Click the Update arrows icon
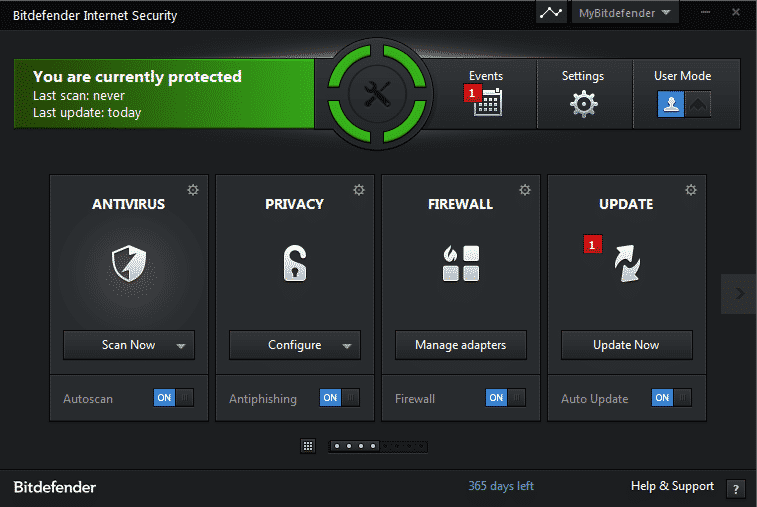The image size is (757, 507). 627,263
